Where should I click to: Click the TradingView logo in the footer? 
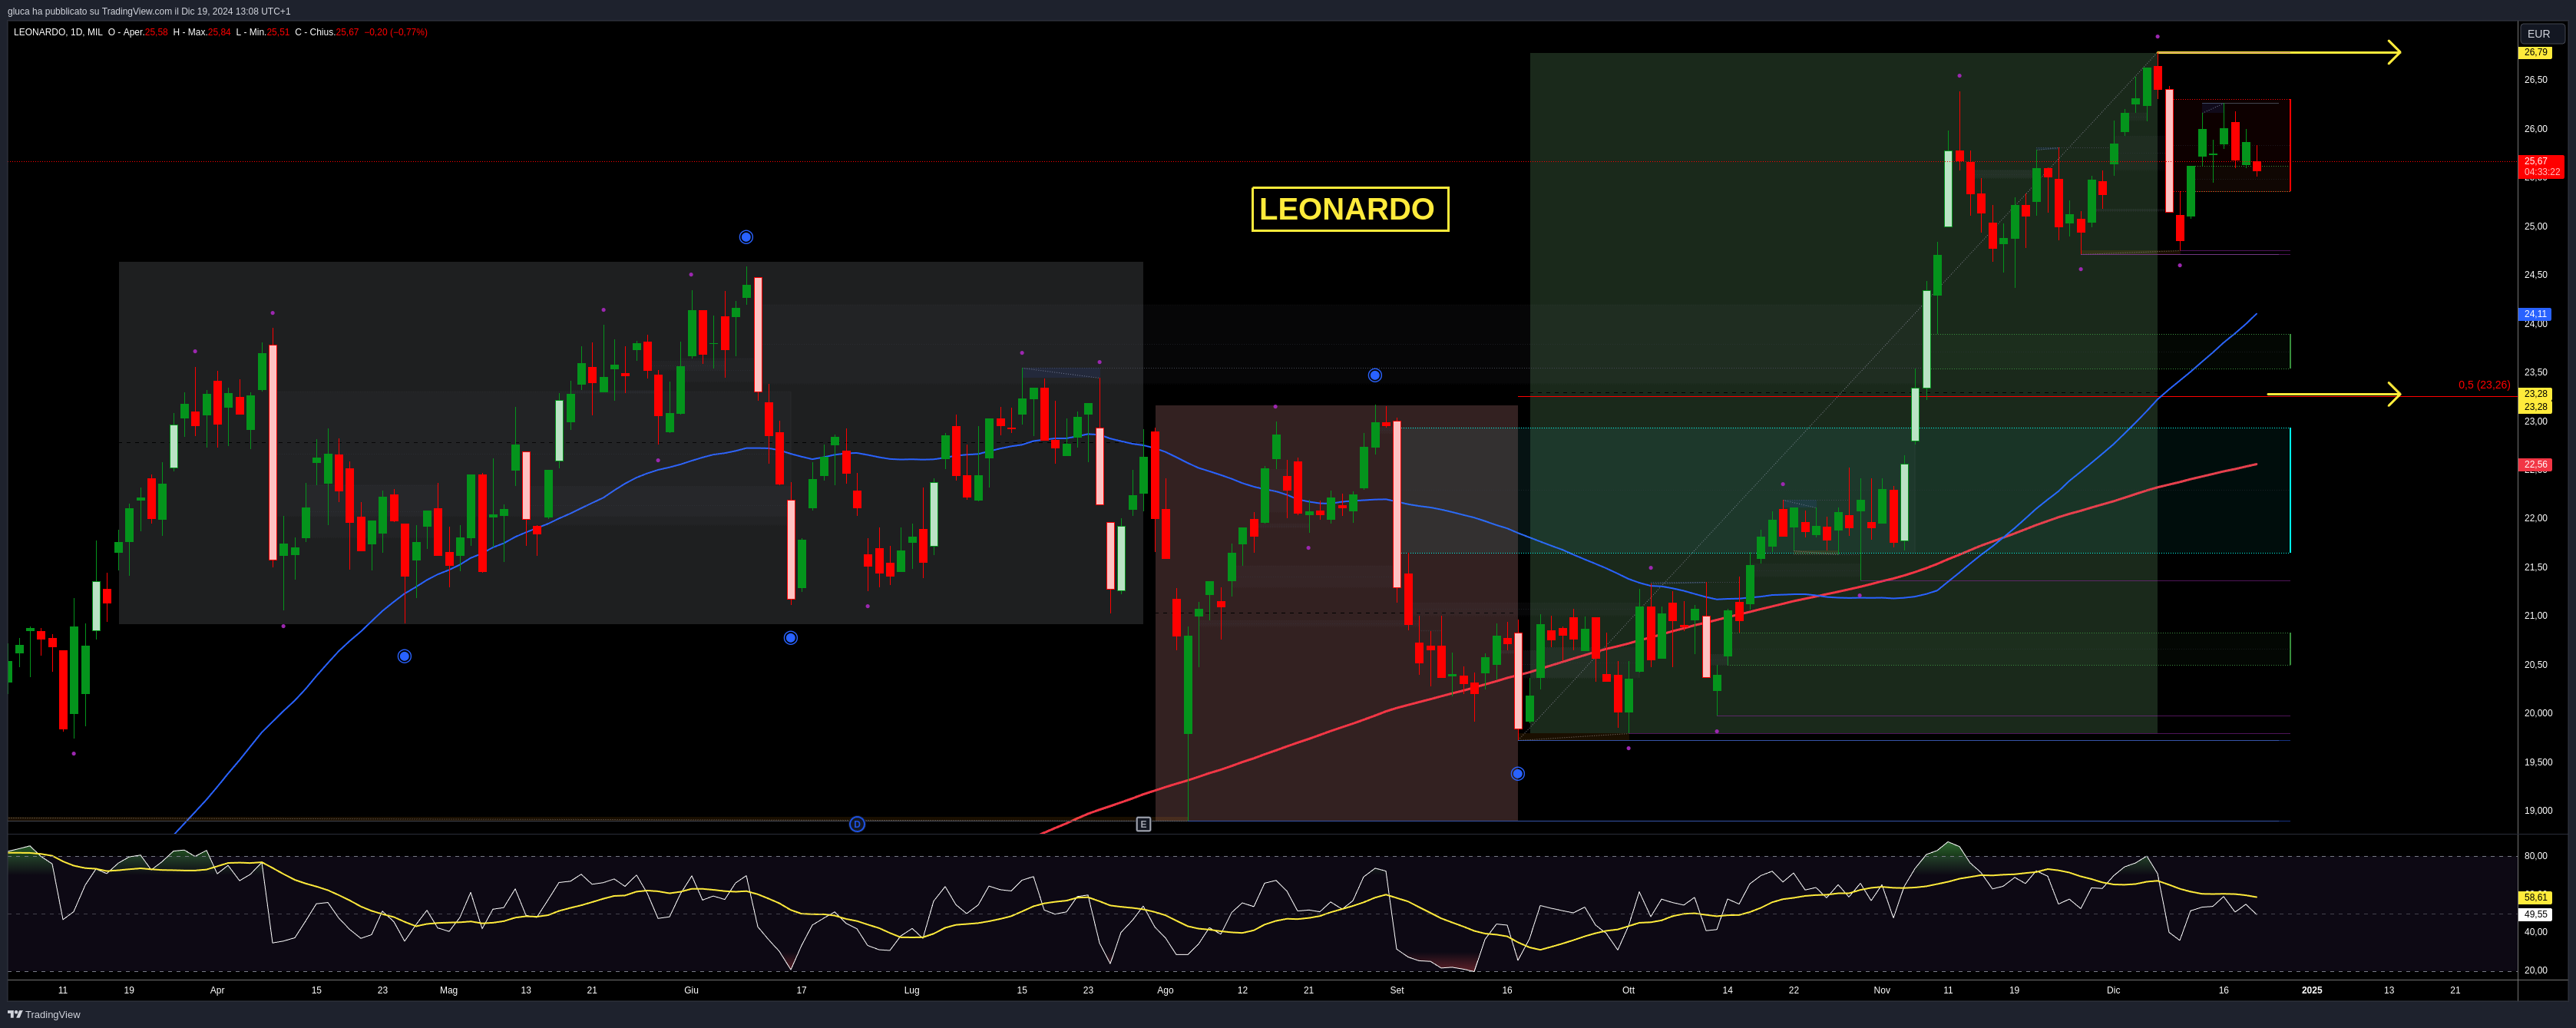click(44, 1014)
